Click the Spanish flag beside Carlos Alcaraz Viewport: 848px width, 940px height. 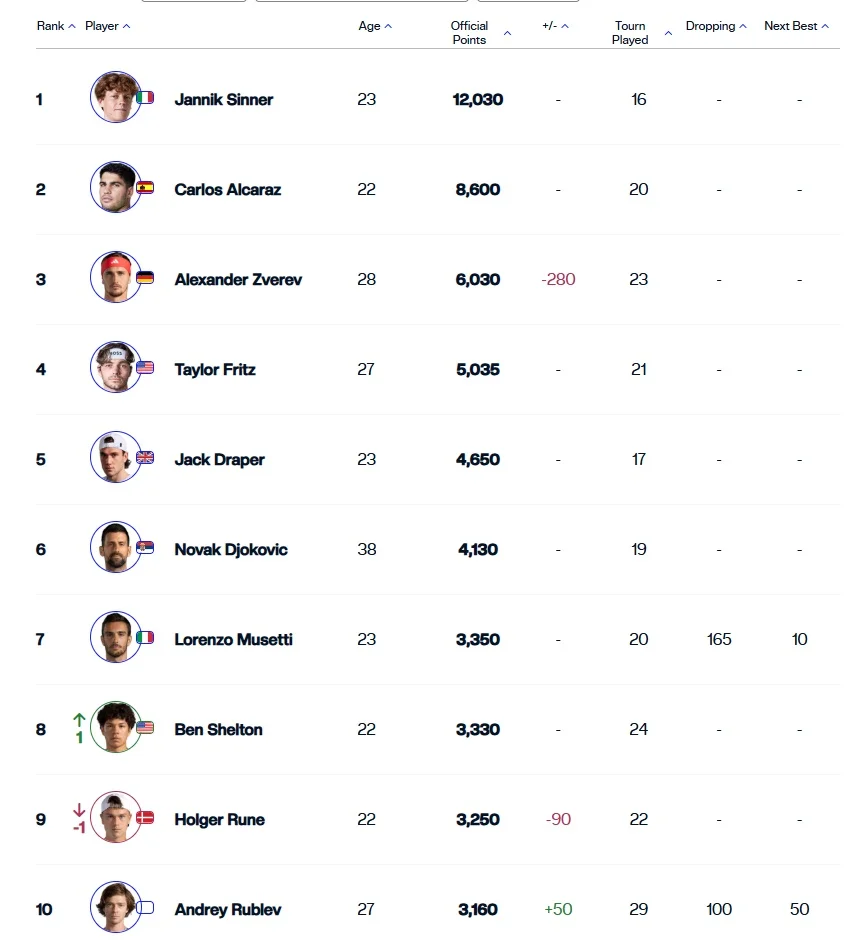145,187
